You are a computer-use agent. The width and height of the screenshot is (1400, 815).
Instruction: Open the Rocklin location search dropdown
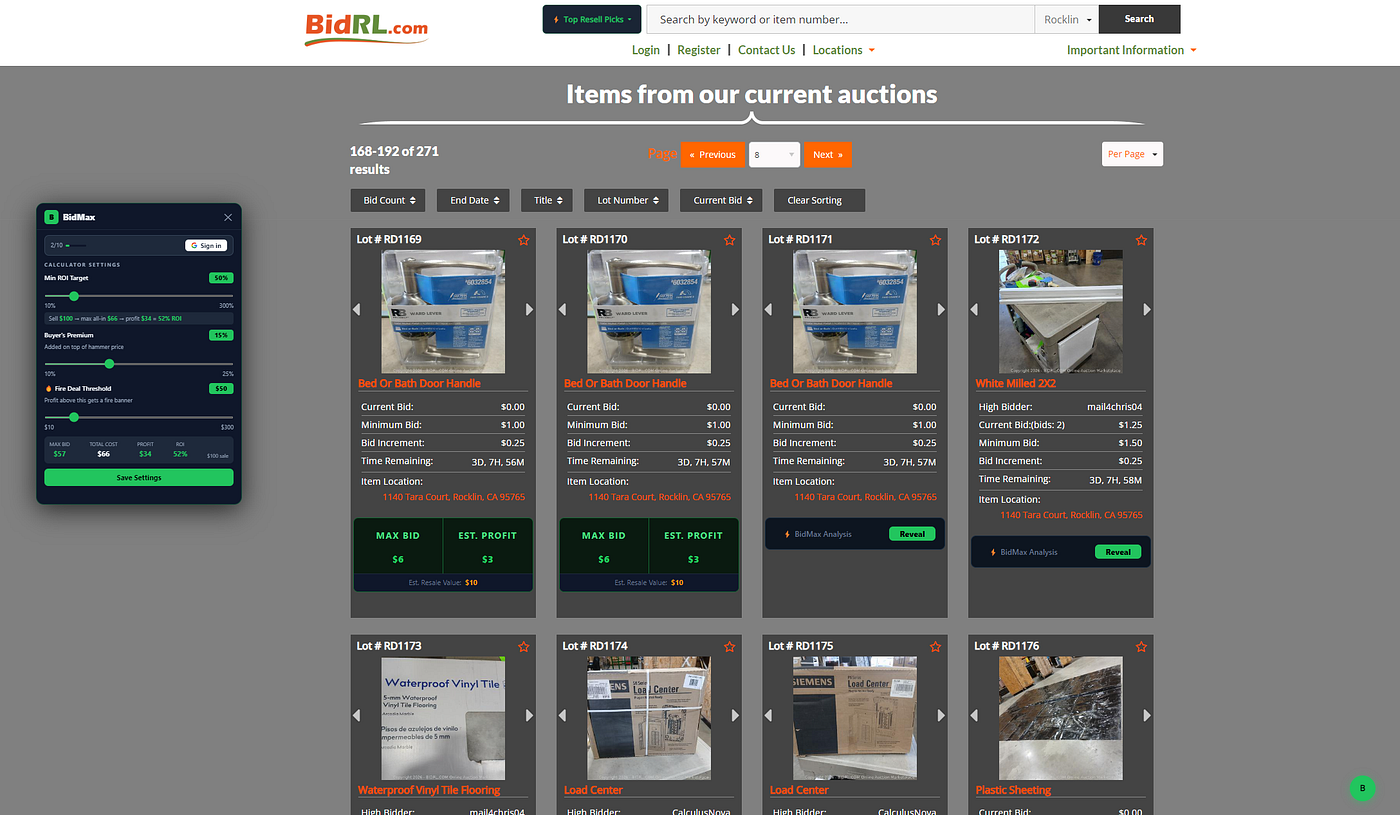click(1067, 19)
